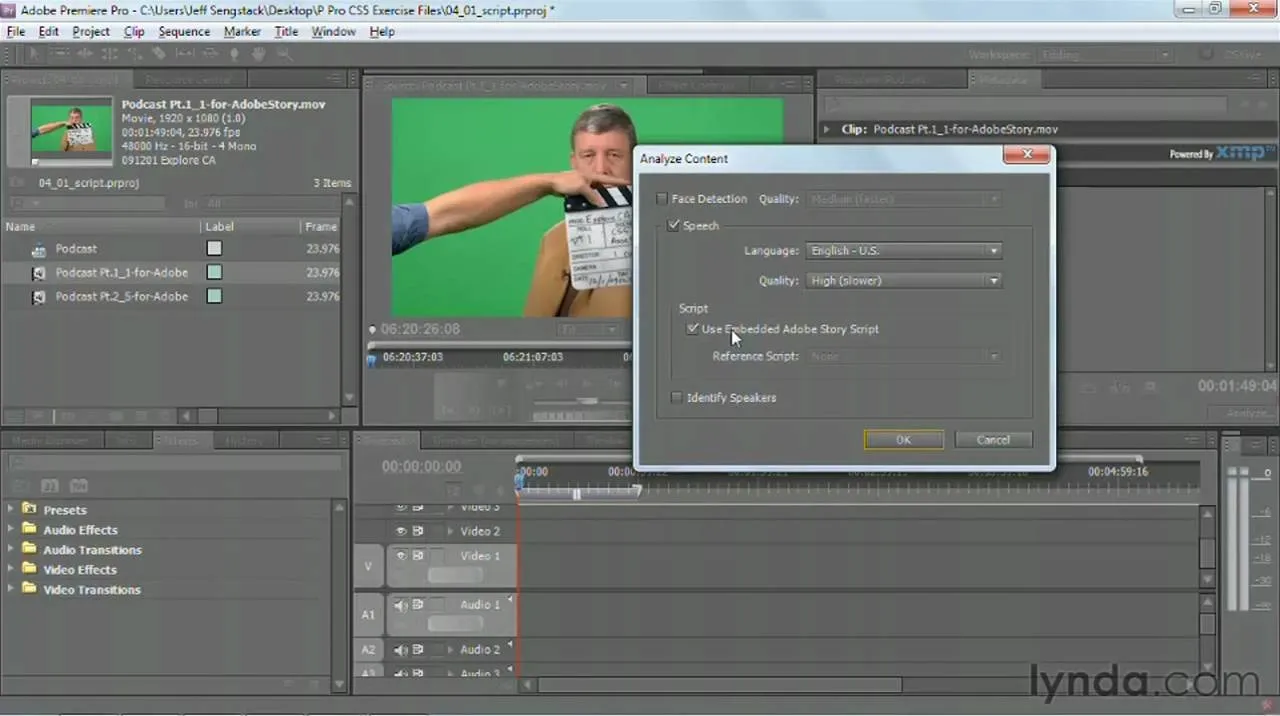Viewport: 1280px width, 716px height.
Task: Click the A1 source track button
Action: pyautogui.click(x=368, y=615)
